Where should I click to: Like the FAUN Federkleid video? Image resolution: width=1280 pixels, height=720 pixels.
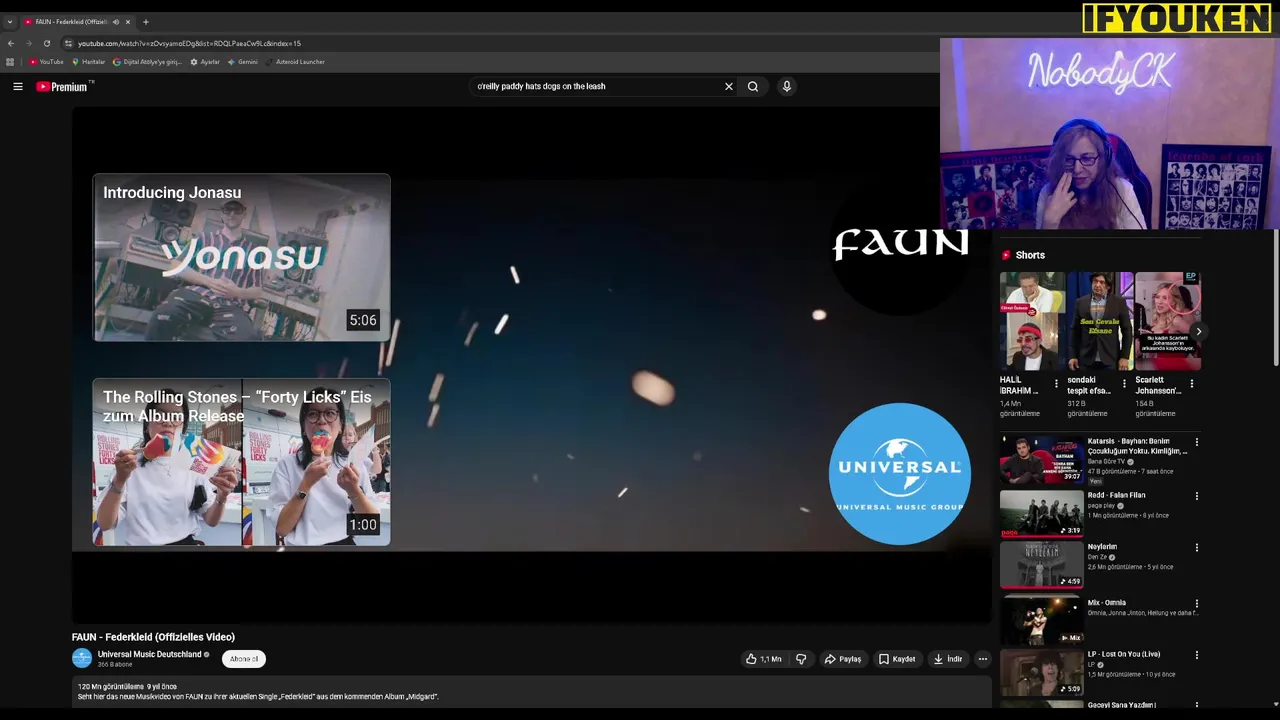click(763, 659)
